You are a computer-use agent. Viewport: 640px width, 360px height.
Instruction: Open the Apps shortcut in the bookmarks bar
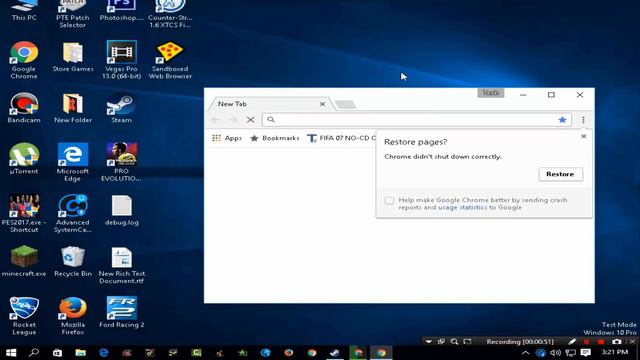pos(227,138)
